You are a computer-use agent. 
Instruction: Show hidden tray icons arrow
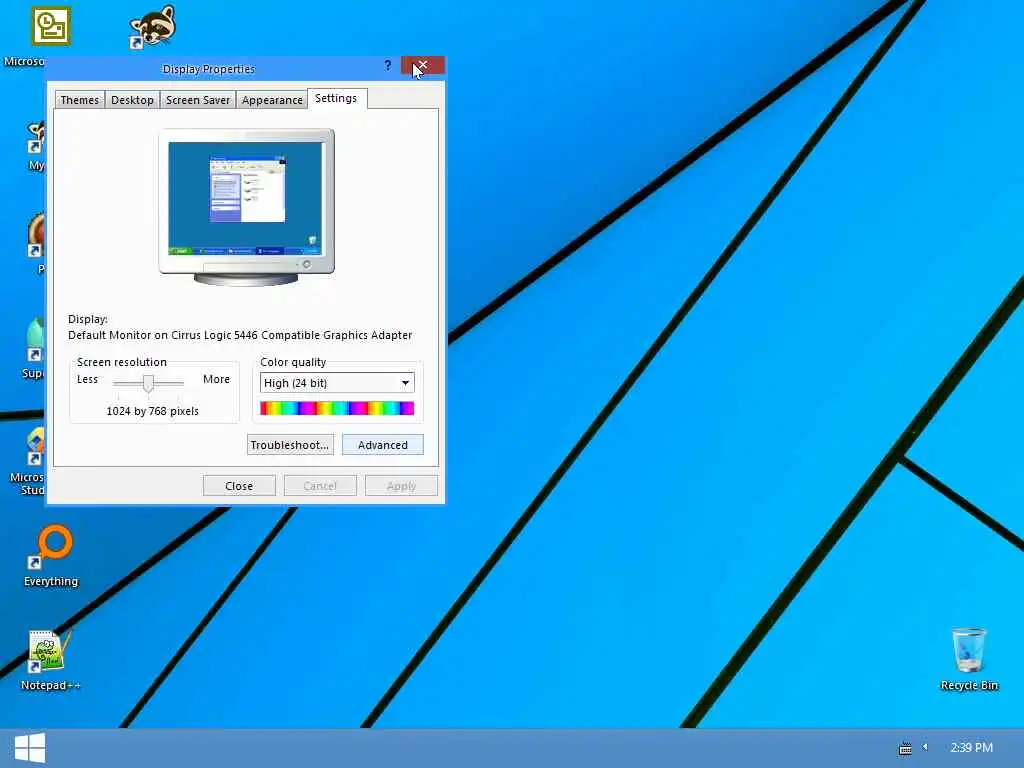(925, 747)
